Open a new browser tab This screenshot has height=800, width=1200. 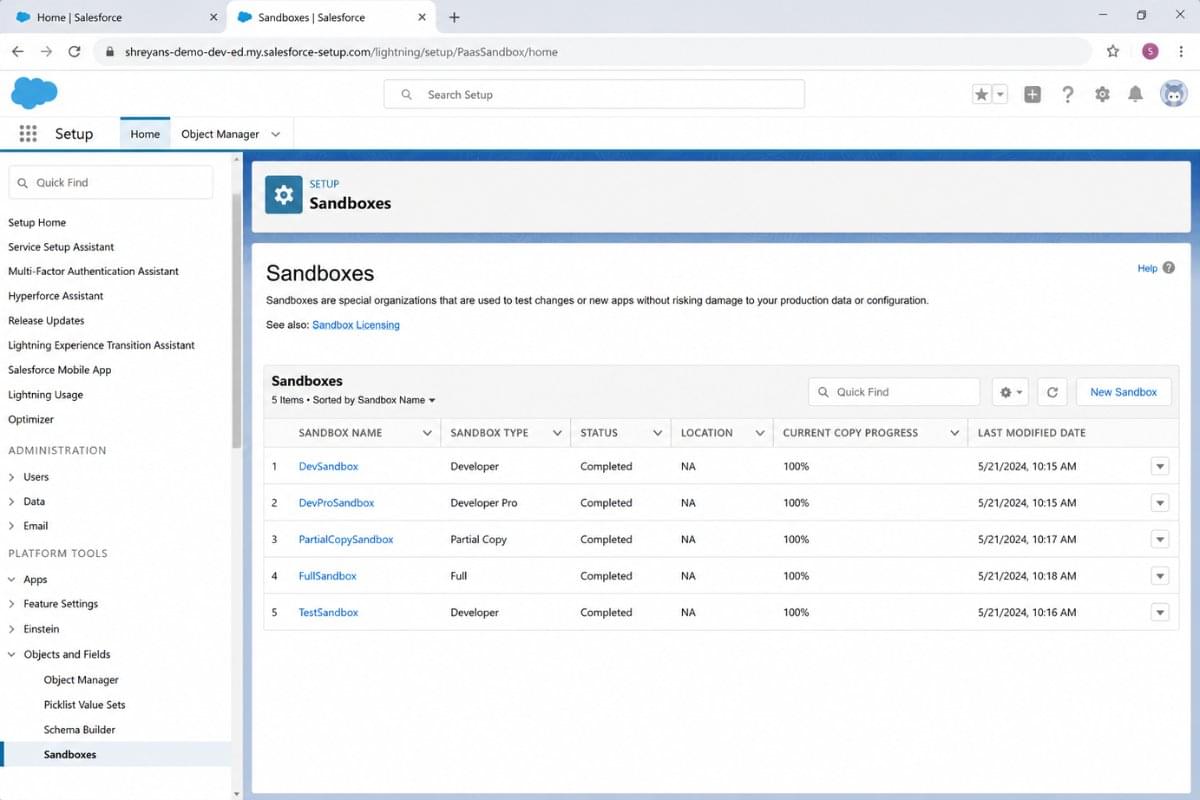point(454,17)
